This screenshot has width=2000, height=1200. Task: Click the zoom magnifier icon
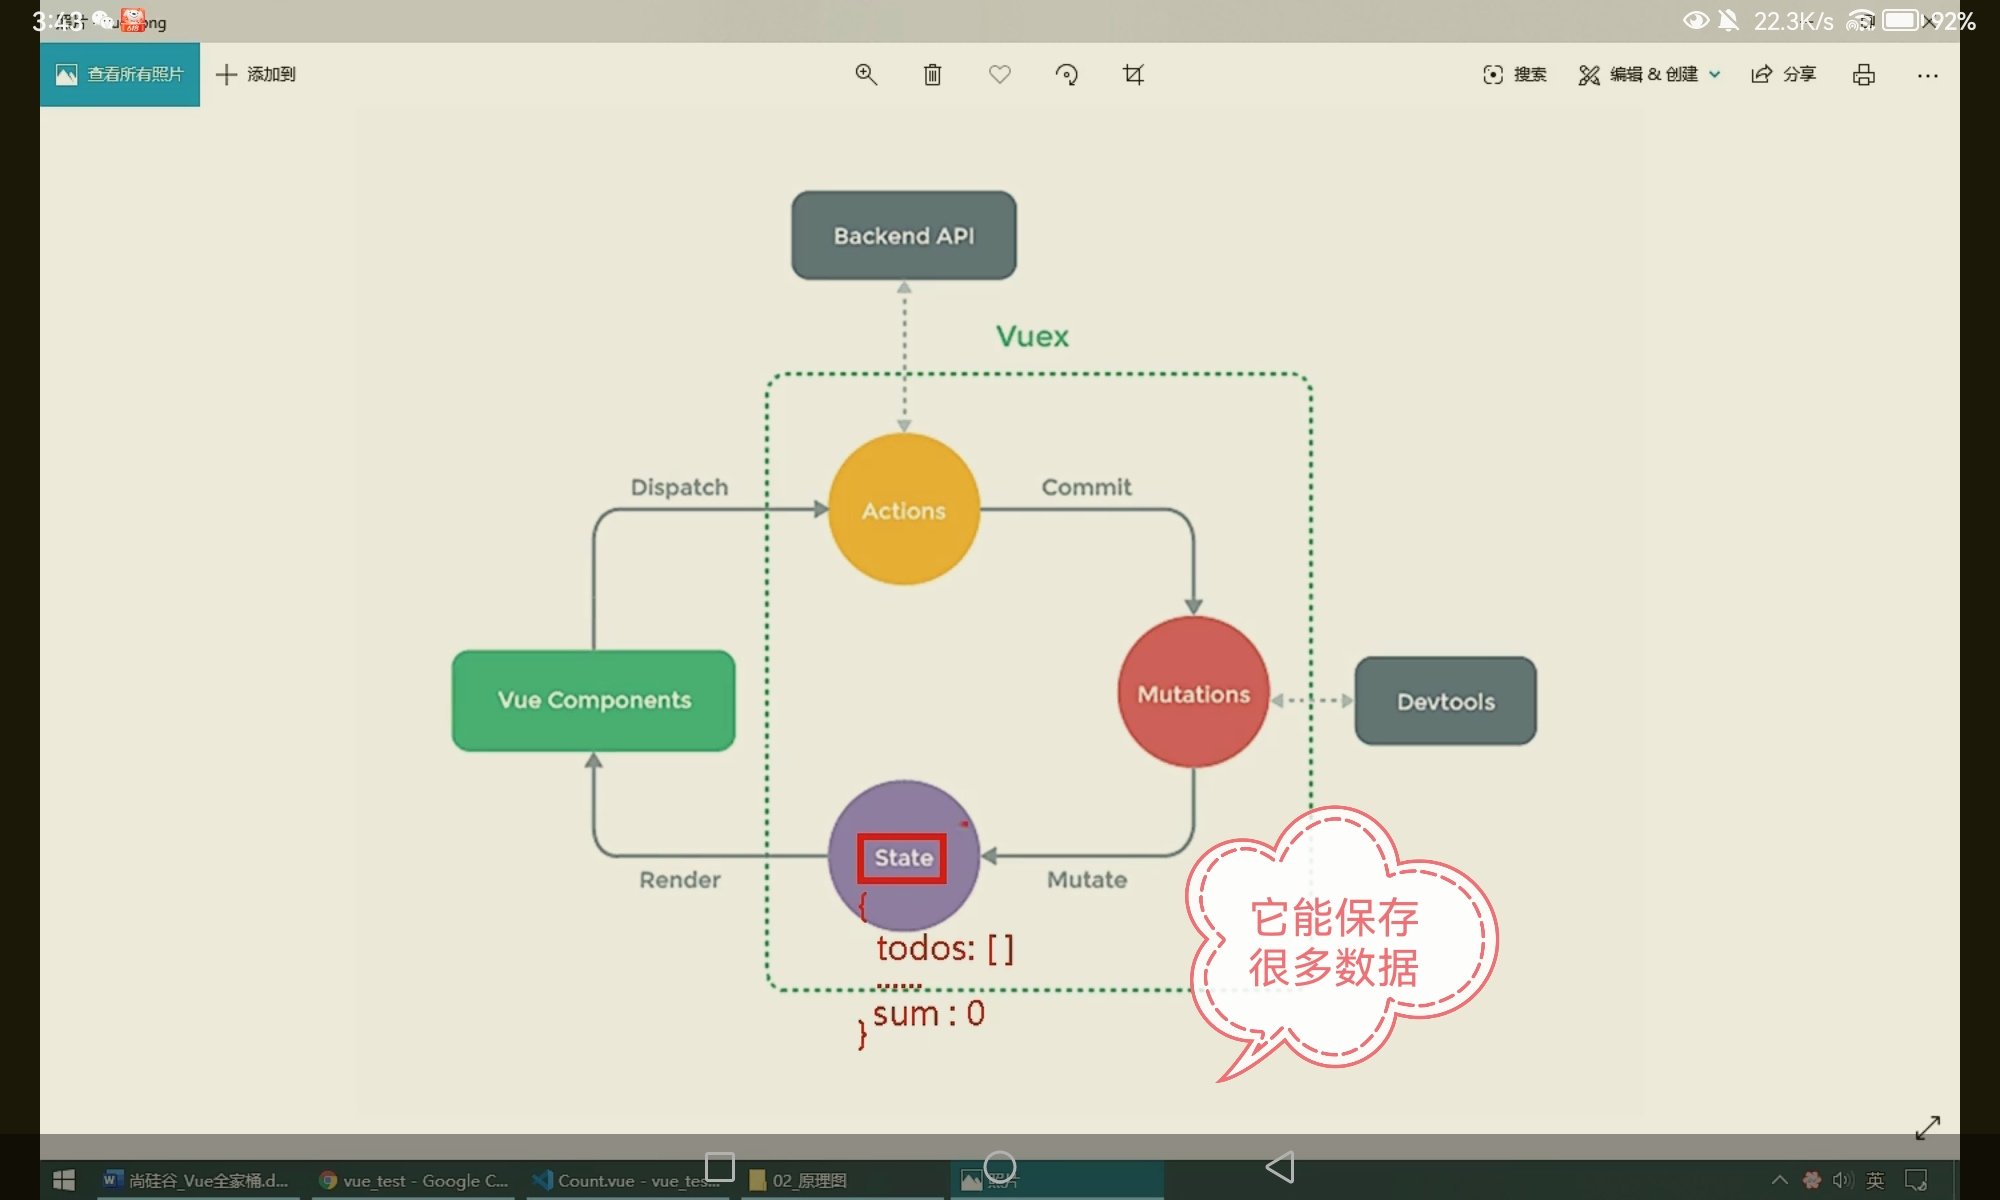tap(866, 74)
